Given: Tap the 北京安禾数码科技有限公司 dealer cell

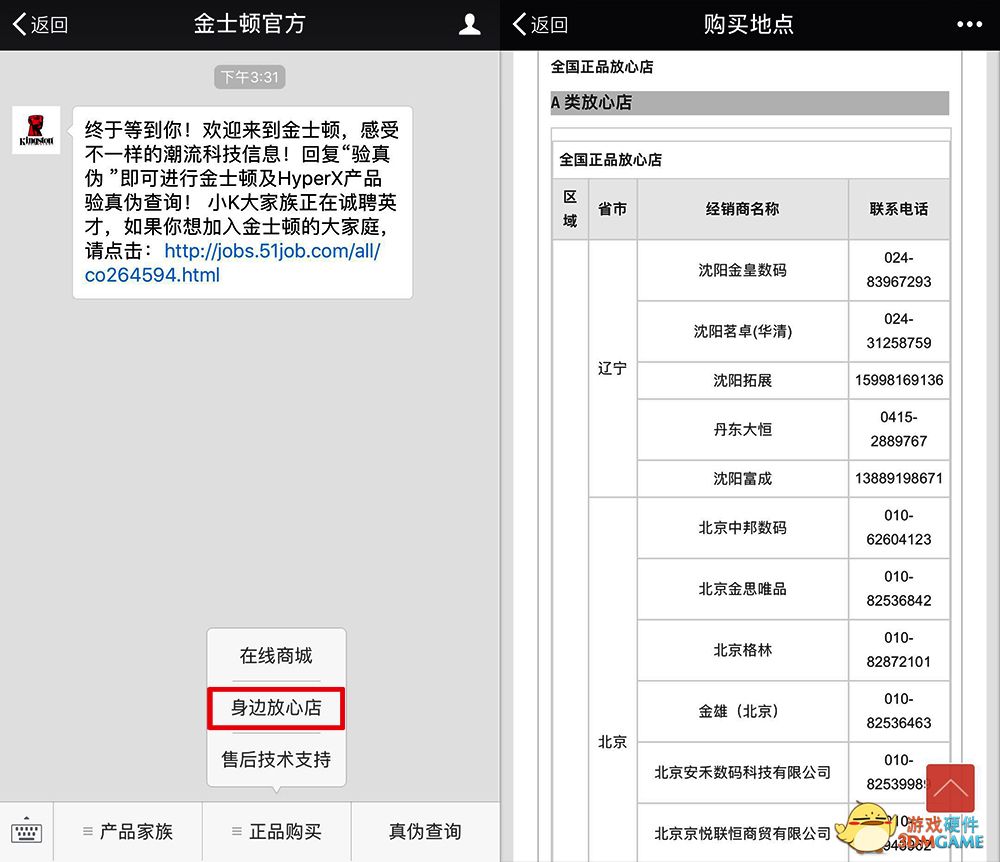Looking at the screenshot, I should 742,773.
